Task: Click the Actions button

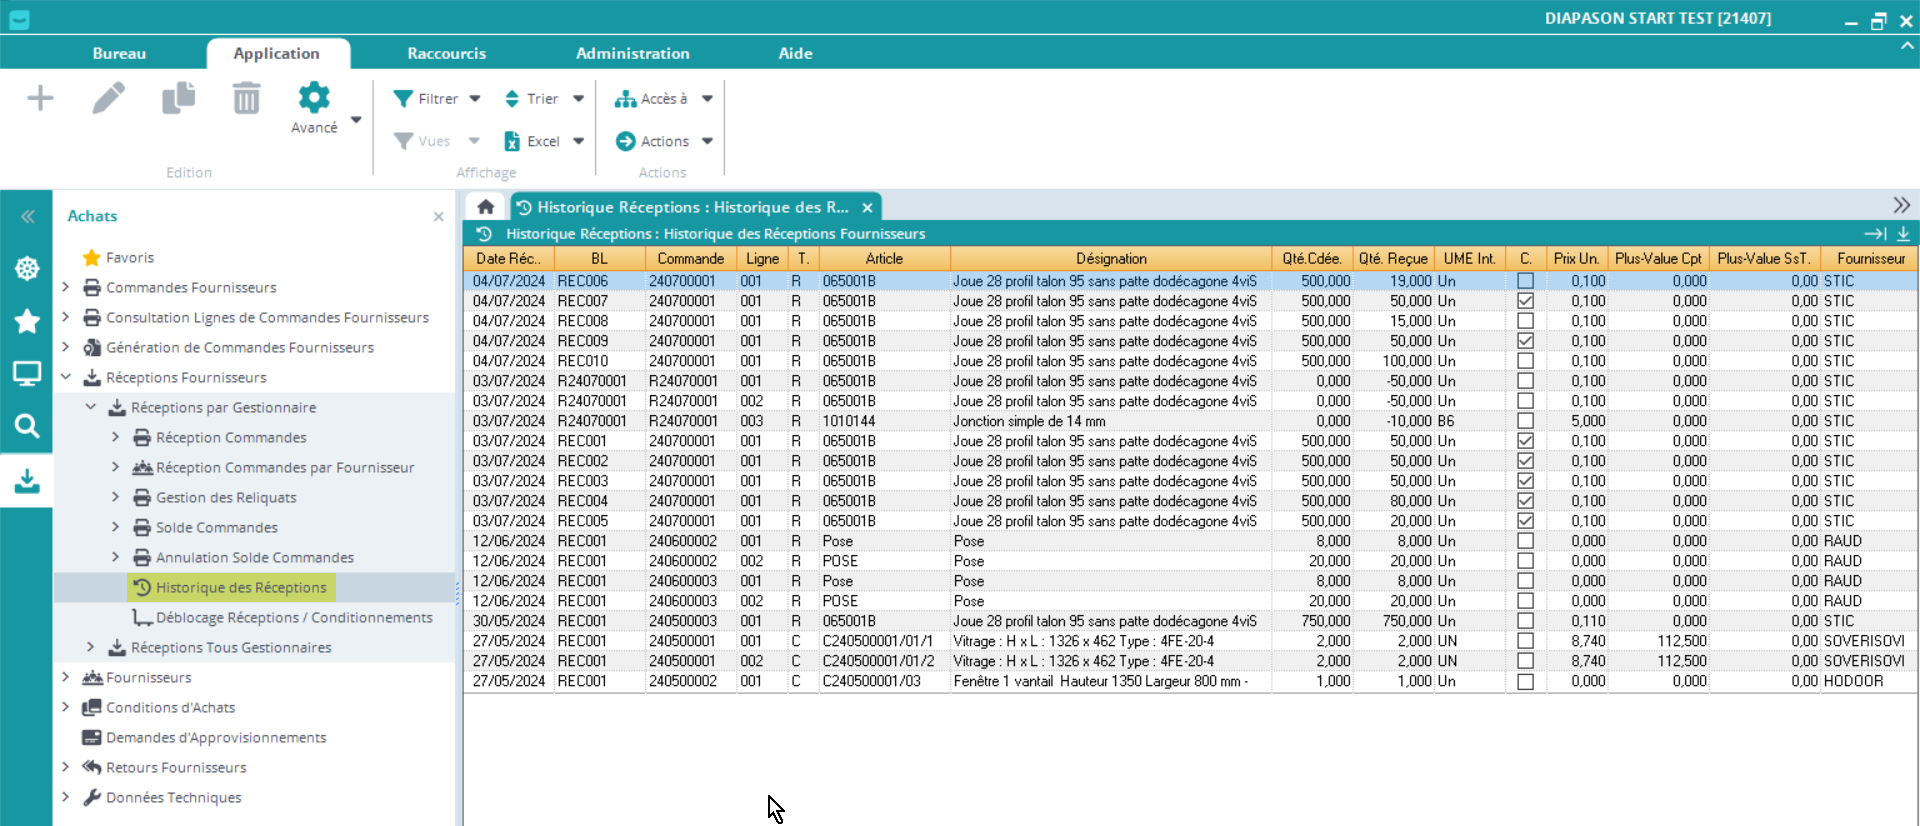Action: [653, 141]
